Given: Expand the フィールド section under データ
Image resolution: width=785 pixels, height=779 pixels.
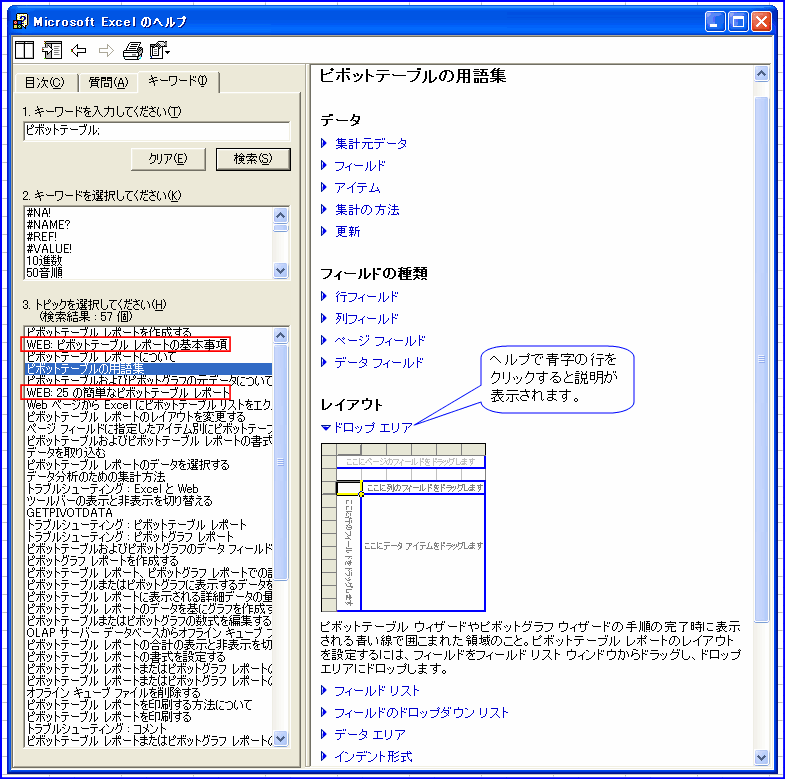Looking at the screenshot, I should 353,166.
